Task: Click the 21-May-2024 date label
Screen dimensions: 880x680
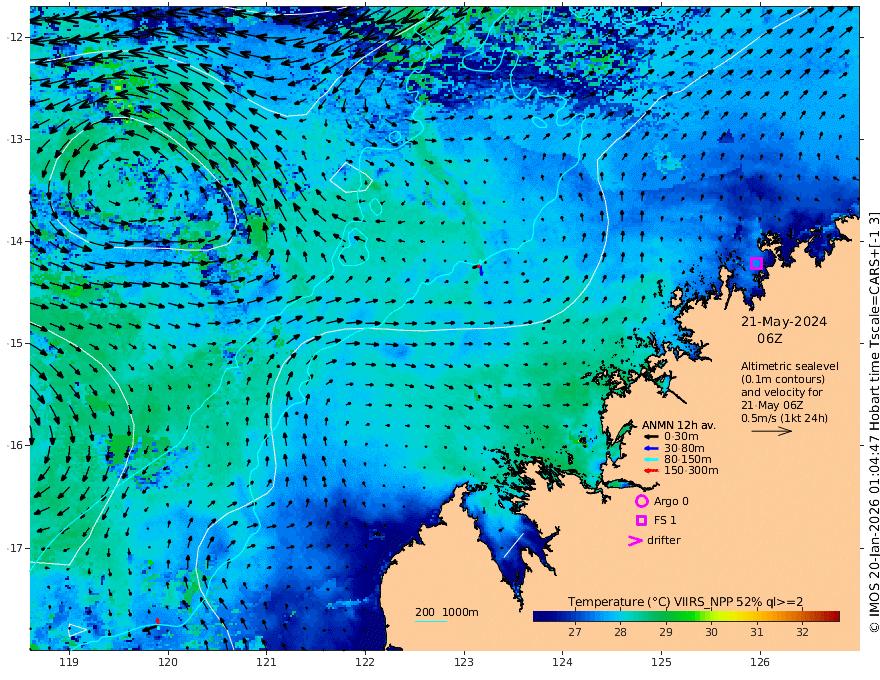Action: point(784,321)
